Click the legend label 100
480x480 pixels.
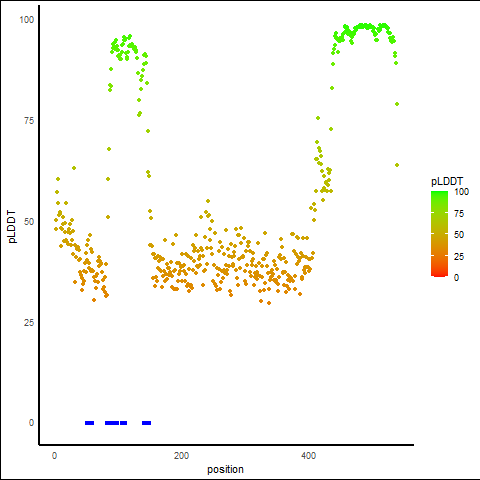461,192
